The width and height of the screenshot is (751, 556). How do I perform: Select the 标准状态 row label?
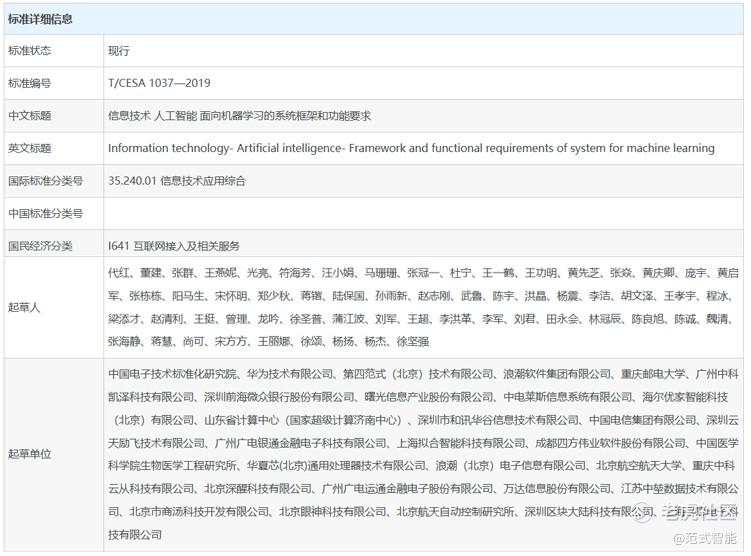(x=30, y=50)
